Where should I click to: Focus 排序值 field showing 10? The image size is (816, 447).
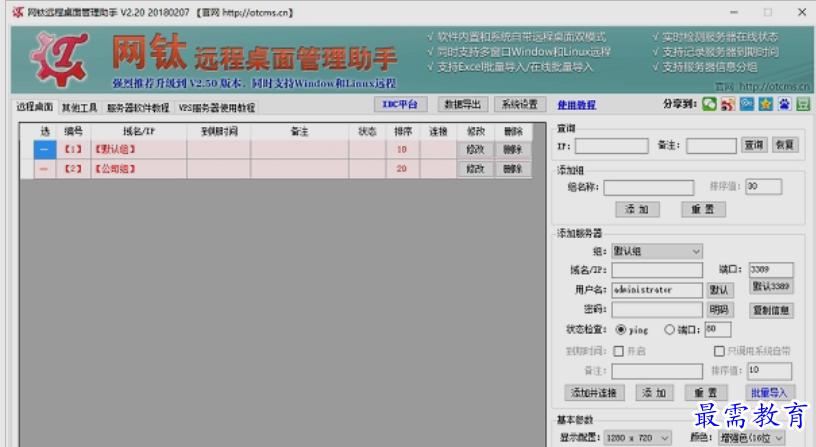point(769,371)
